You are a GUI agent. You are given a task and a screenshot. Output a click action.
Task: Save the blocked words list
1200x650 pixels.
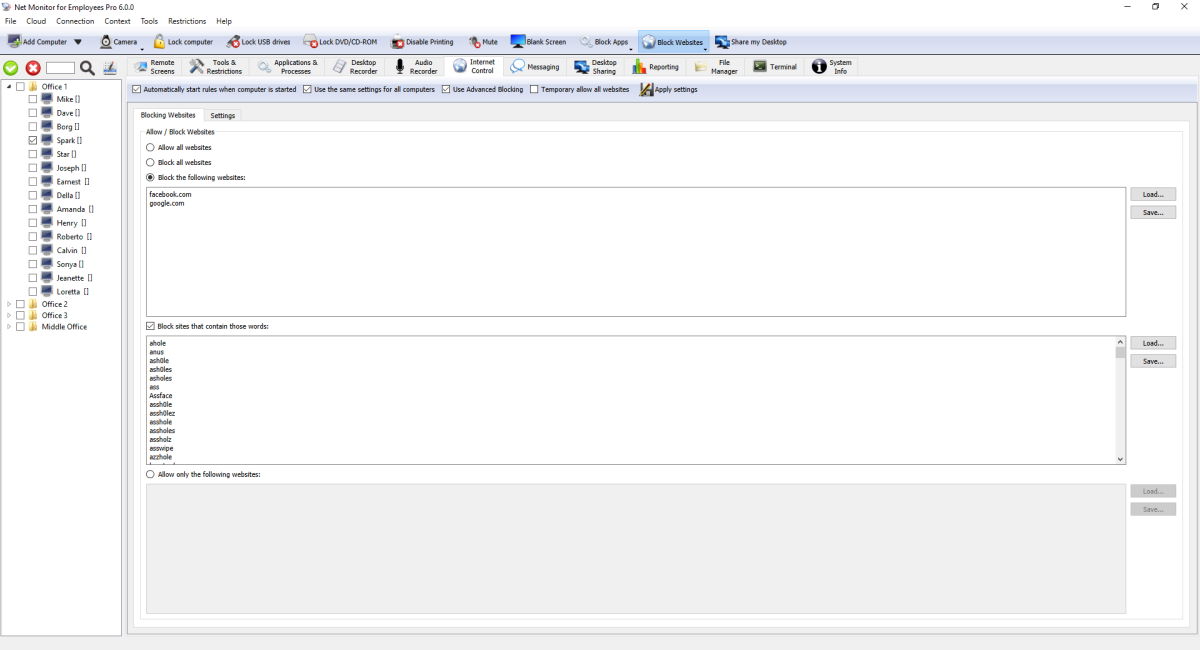coord(1153,361)
